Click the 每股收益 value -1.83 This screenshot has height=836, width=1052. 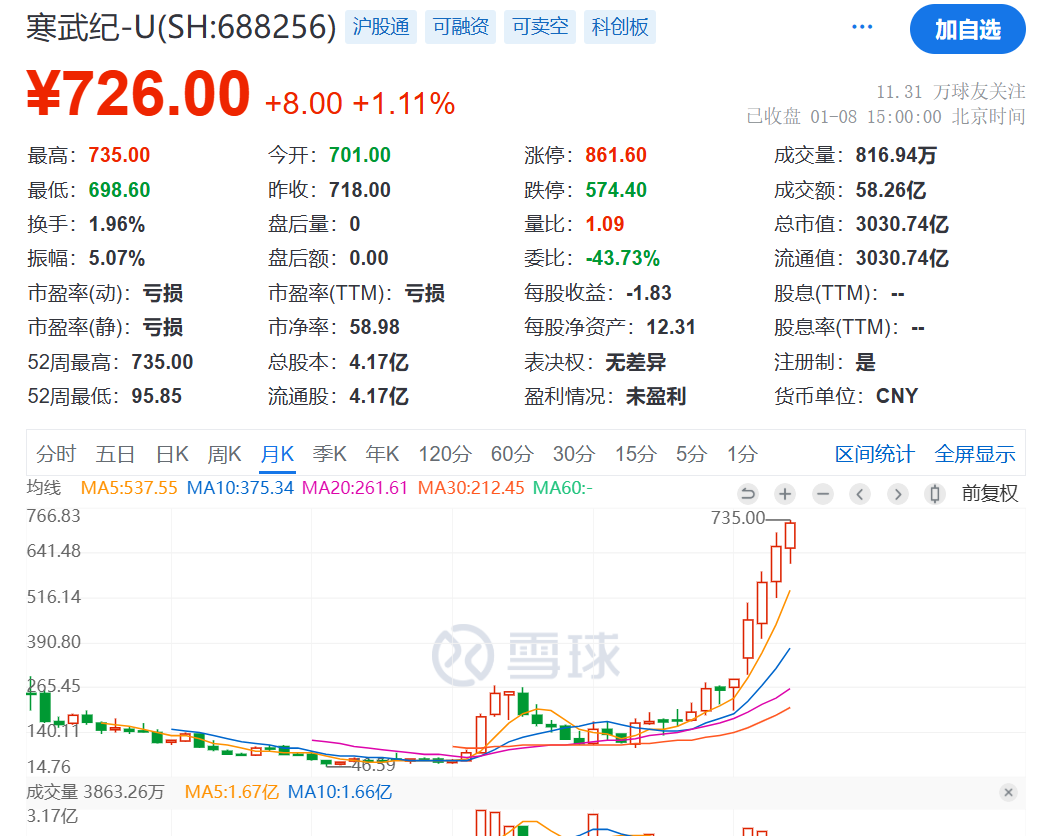click(x=649, y=293)
